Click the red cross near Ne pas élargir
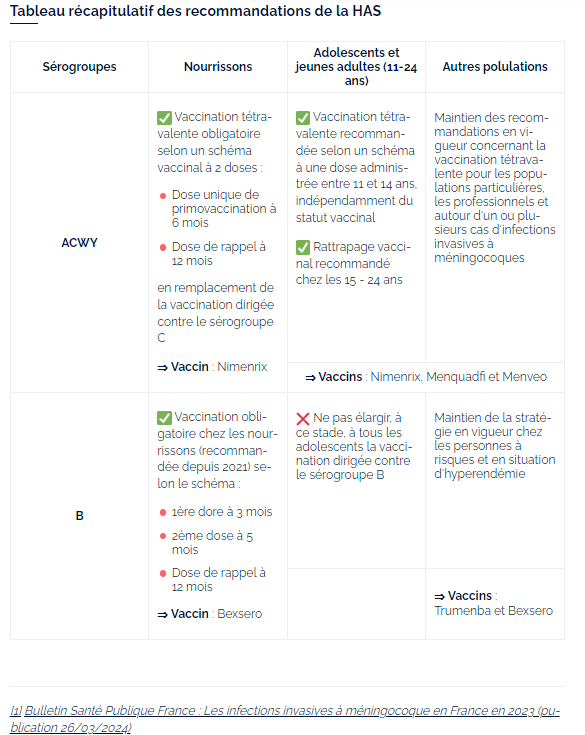Screen dimensions: 585x735 (303, 418)
